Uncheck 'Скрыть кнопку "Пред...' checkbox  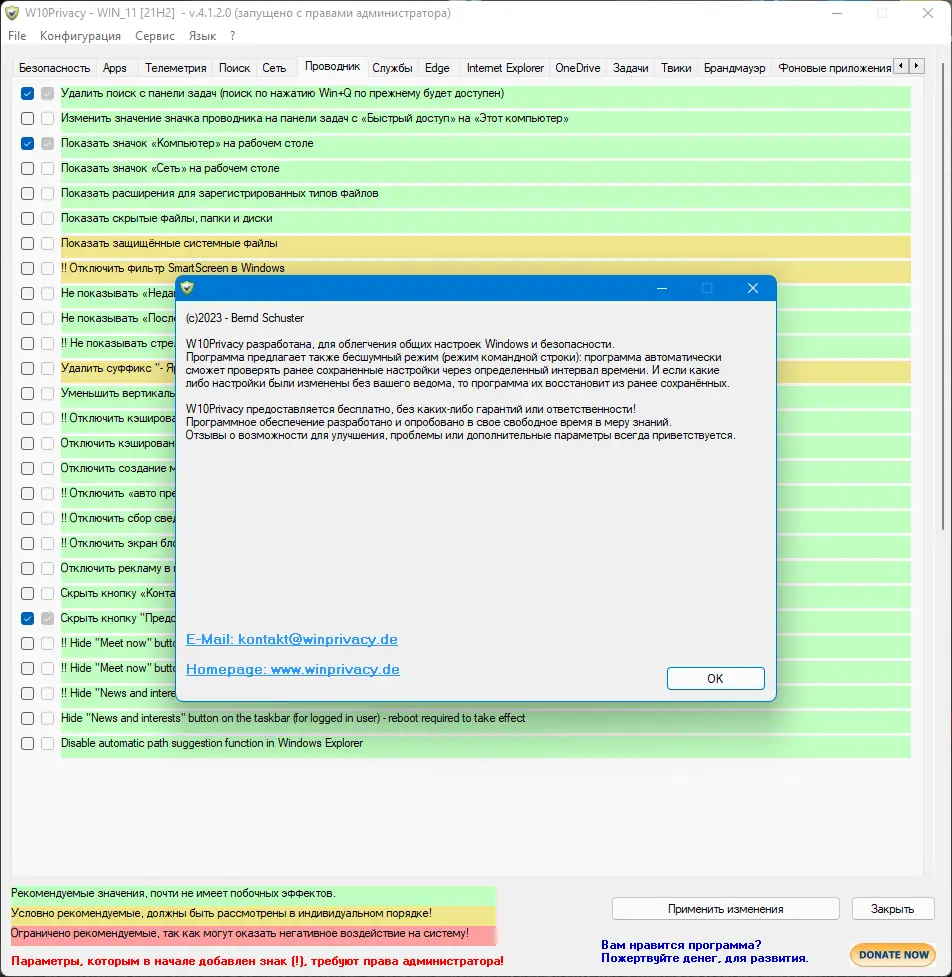(x=27, y=618)
